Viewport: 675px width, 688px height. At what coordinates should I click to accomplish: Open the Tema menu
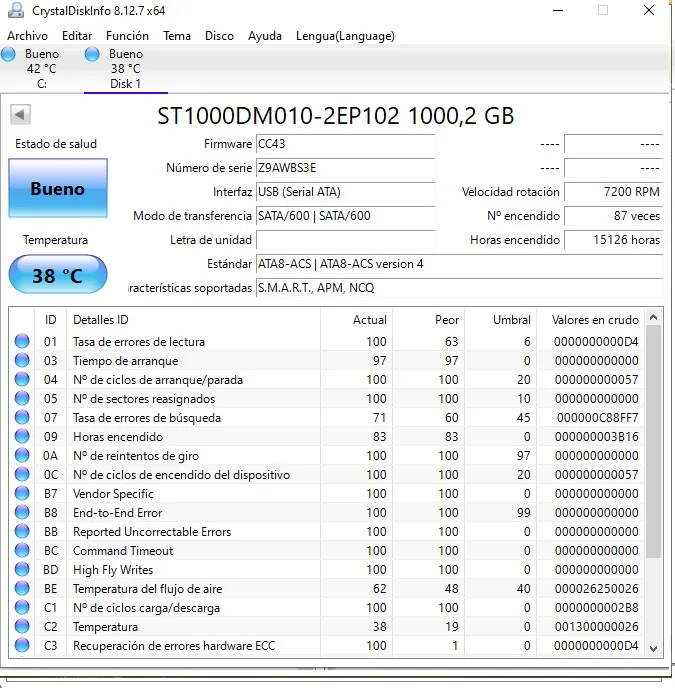[x=177, y=36]
